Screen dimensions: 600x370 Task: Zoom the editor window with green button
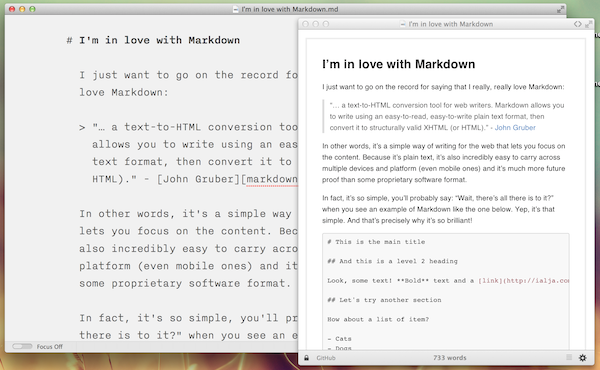pyautogui.click(x=32, y=9)
